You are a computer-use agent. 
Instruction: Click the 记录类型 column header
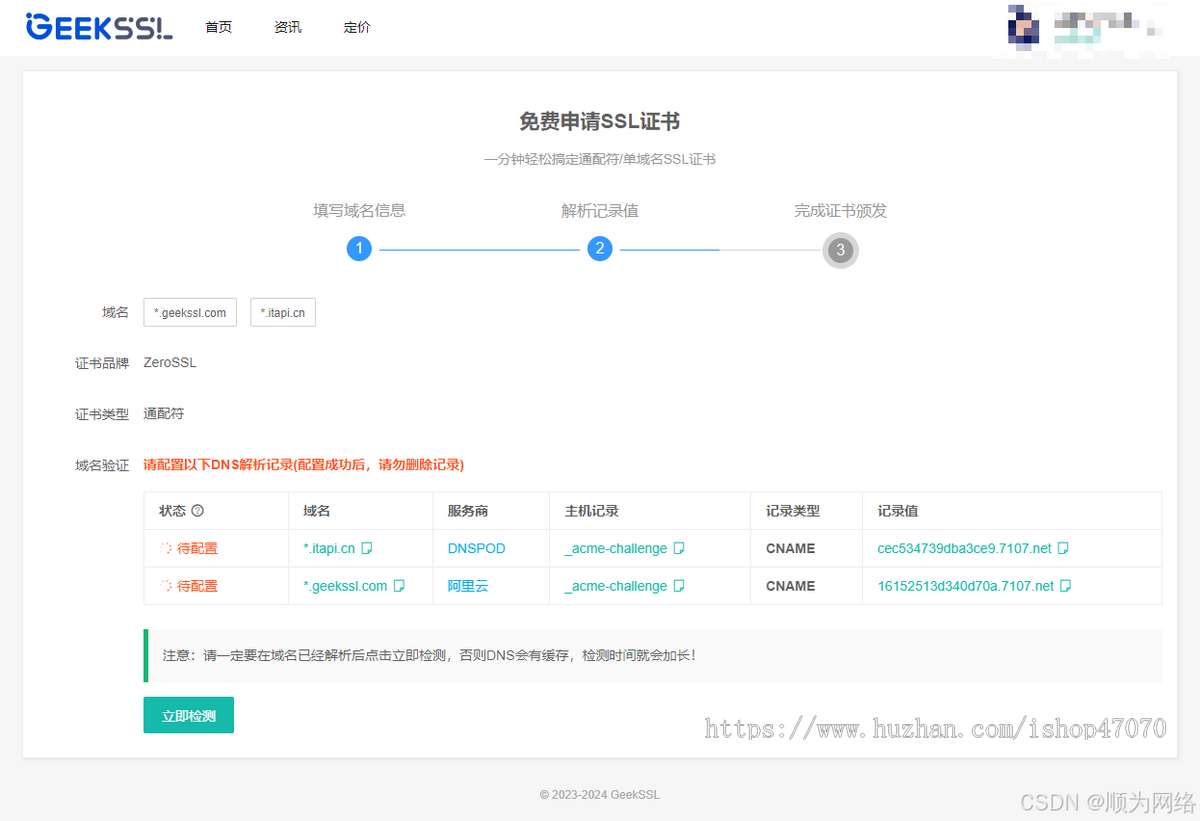pos(793,511)
